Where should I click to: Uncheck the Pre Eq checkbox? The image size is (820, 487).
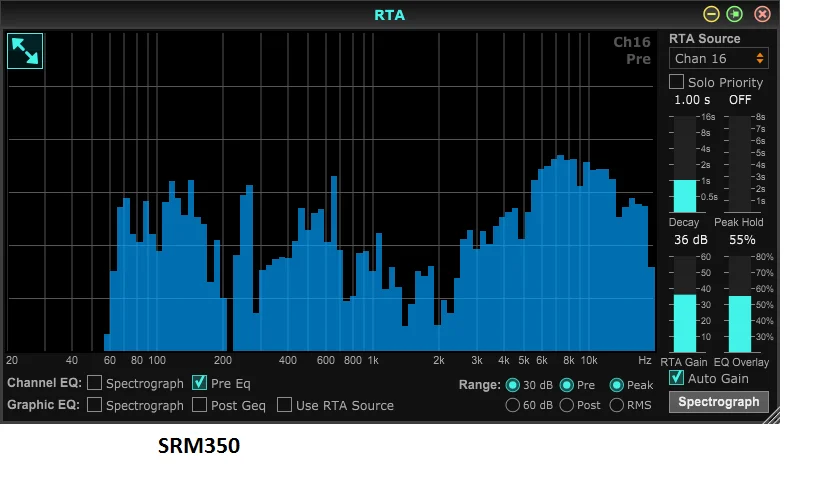[x=199, y=383]
